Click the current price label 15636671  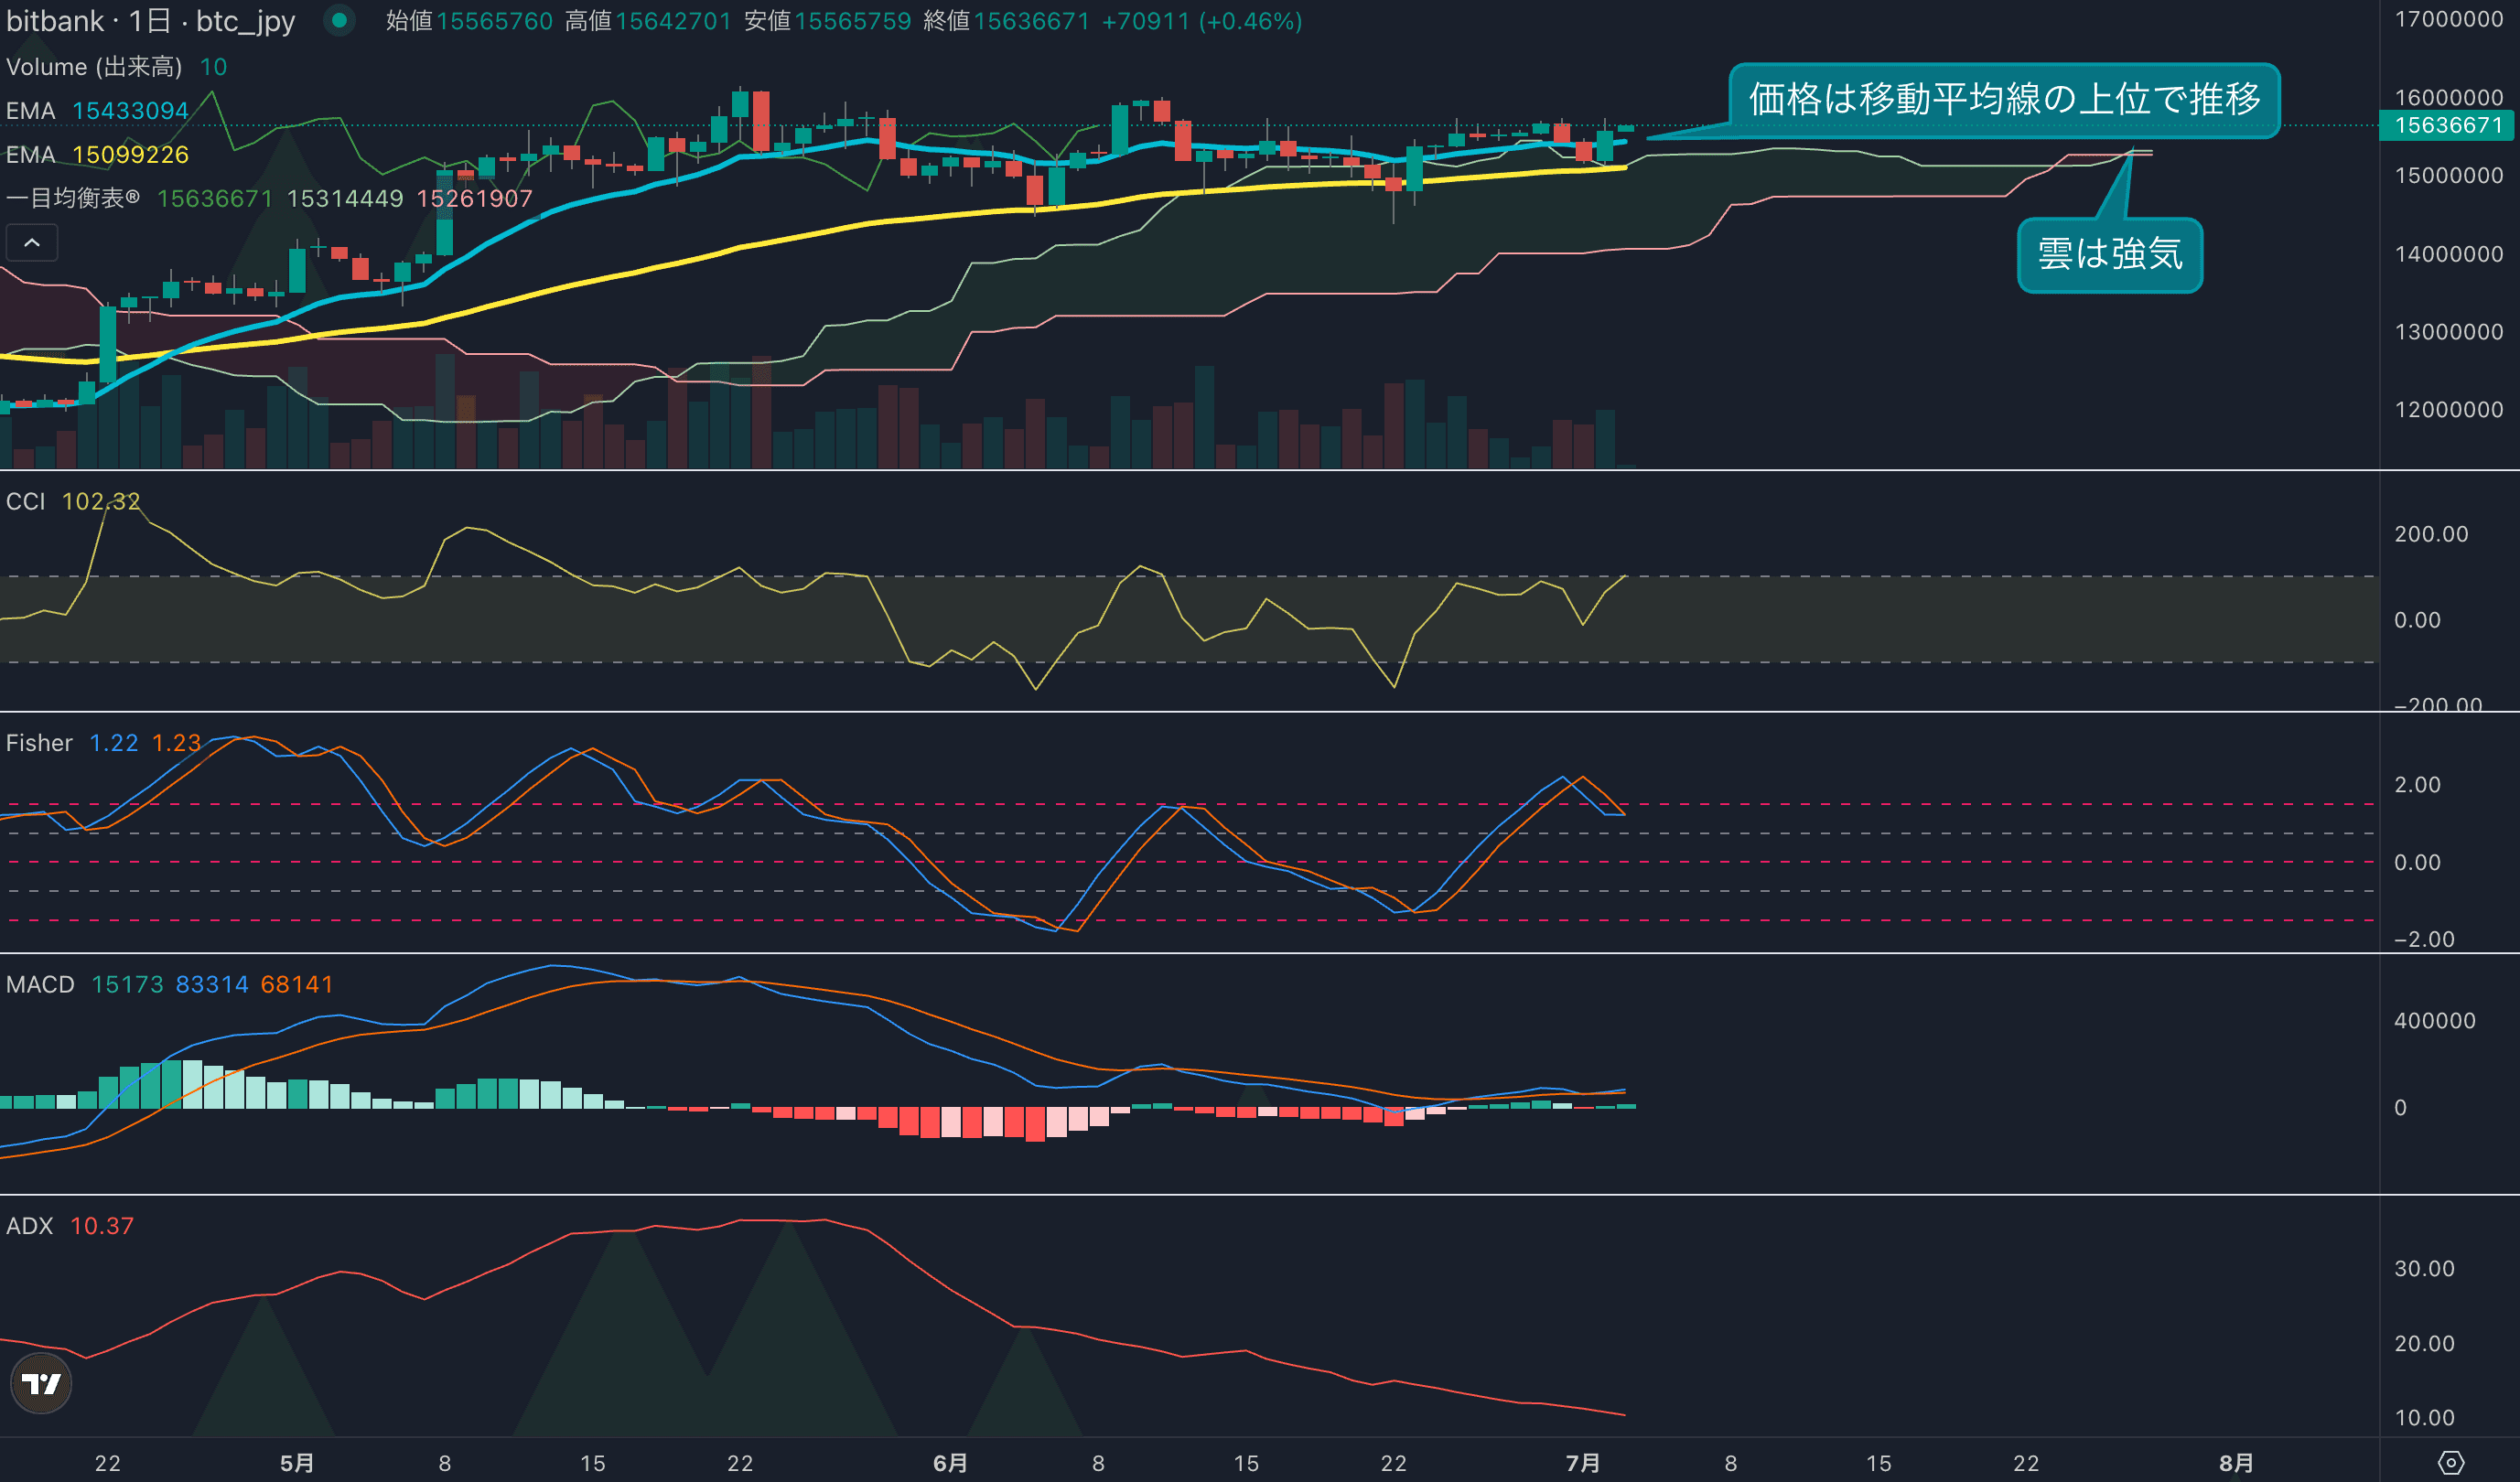click(x=2448, y=126)
